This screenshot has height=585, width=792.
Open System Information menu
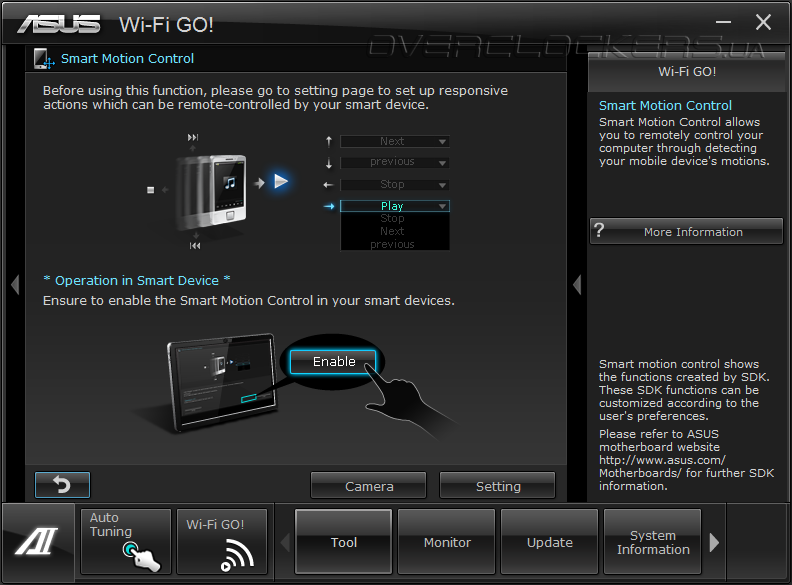tap(653, 542)
